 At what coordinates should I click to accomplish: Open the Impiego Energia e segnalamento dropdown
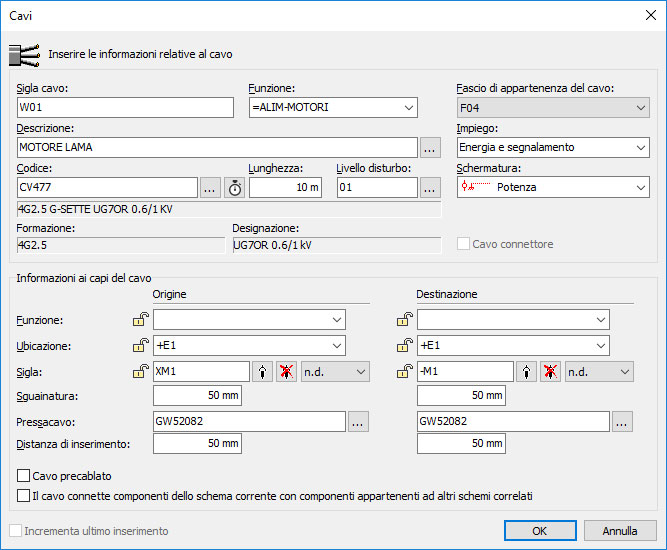tap(641, 148)
